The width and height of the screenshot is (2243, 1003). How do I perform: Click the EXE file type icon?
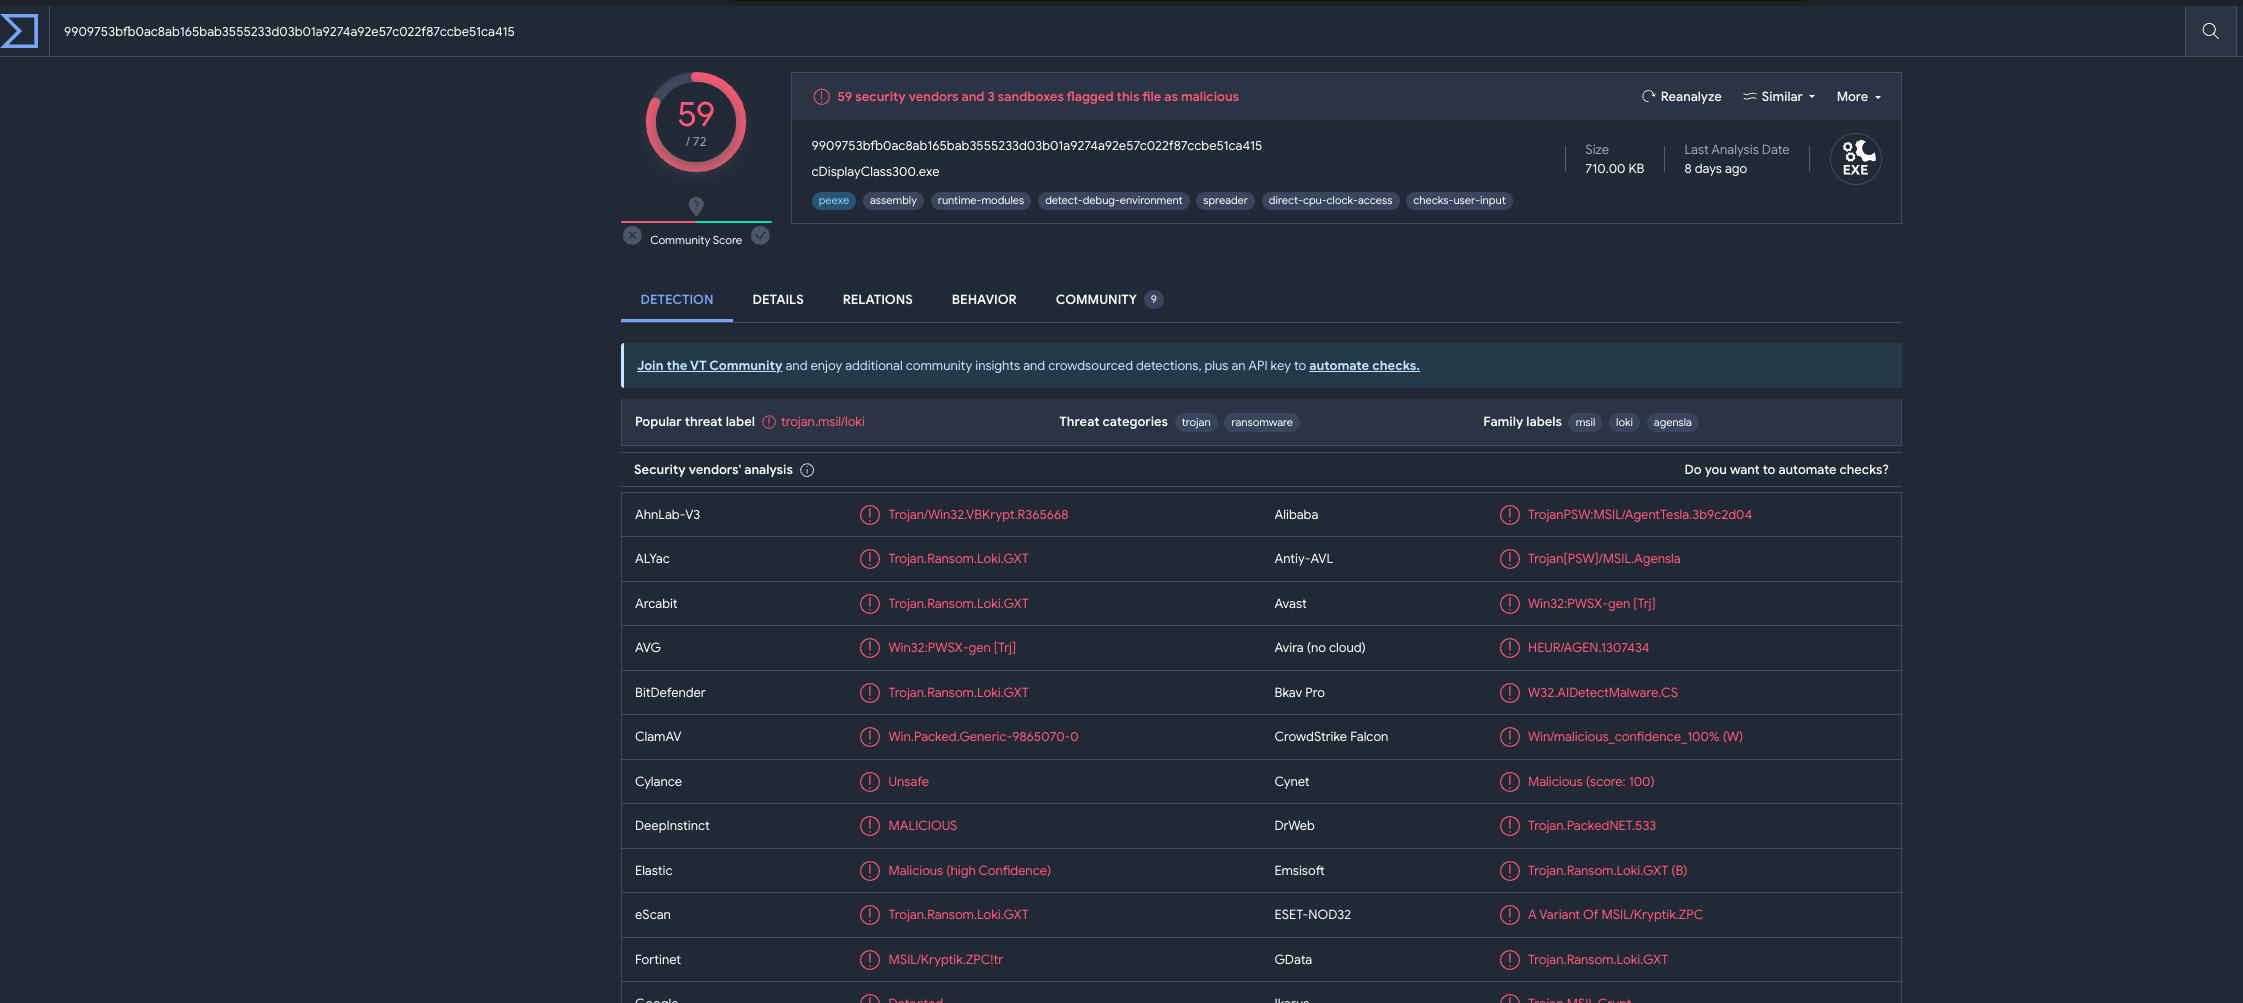(1855, 159)
